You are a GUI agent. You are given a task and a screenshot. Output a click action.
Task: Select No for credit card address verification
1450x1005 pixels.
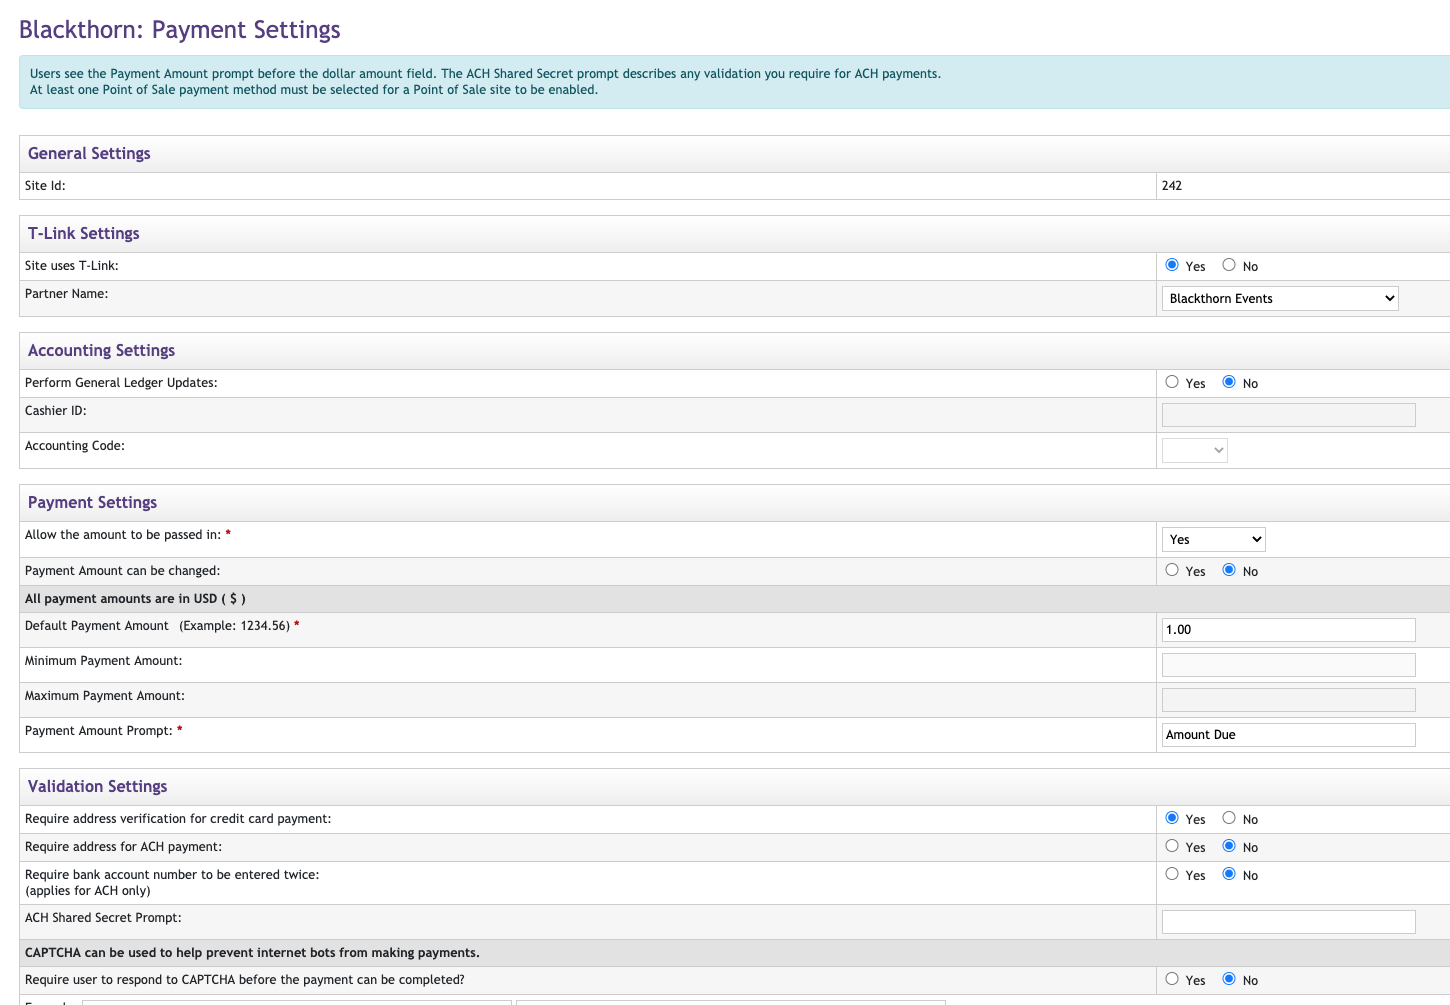click(1229, 818)
